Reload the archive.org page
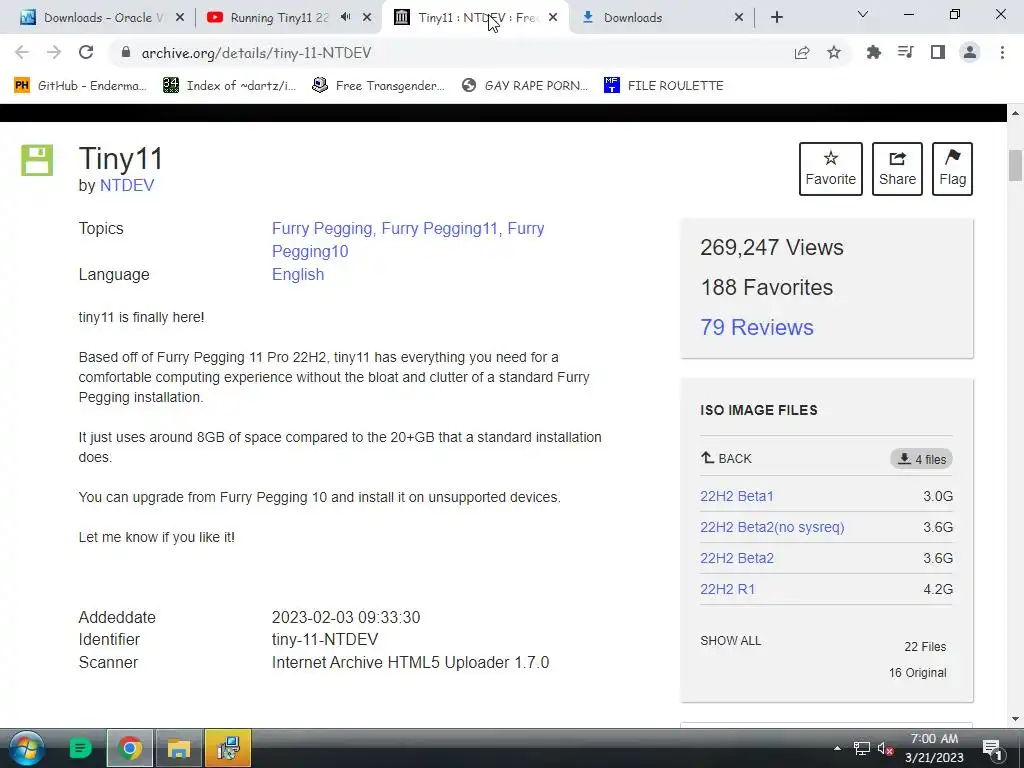This screenshot has height=768, width=1024. [x=86, y=52]
